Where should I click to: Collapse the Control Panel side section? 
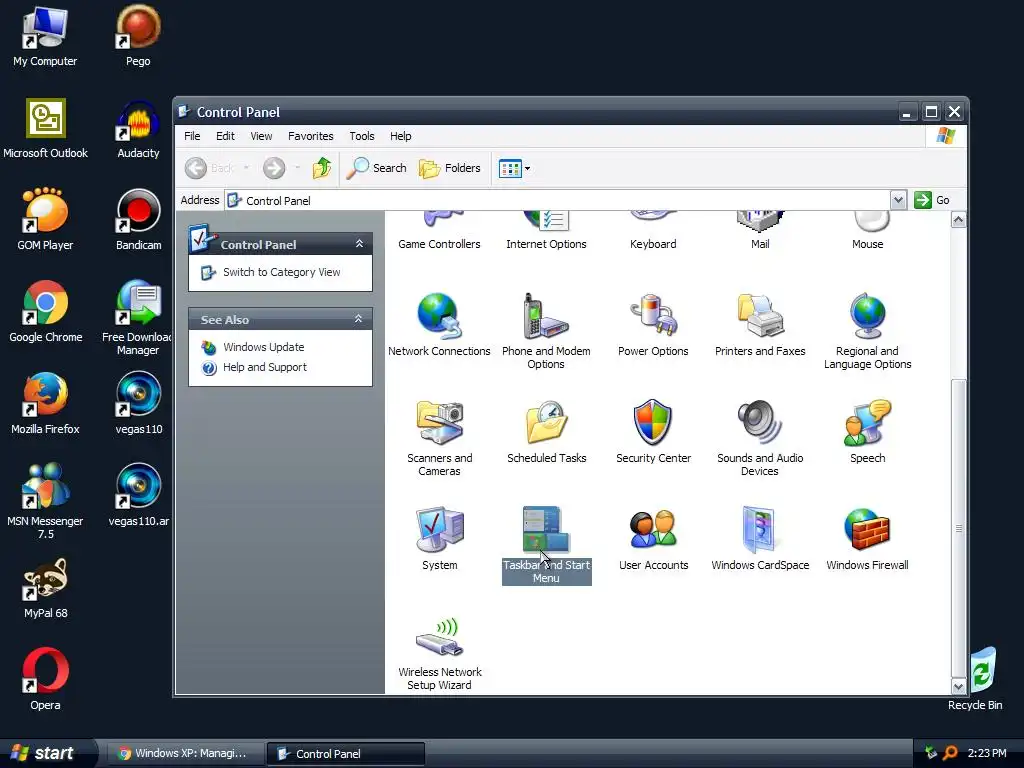359,244
